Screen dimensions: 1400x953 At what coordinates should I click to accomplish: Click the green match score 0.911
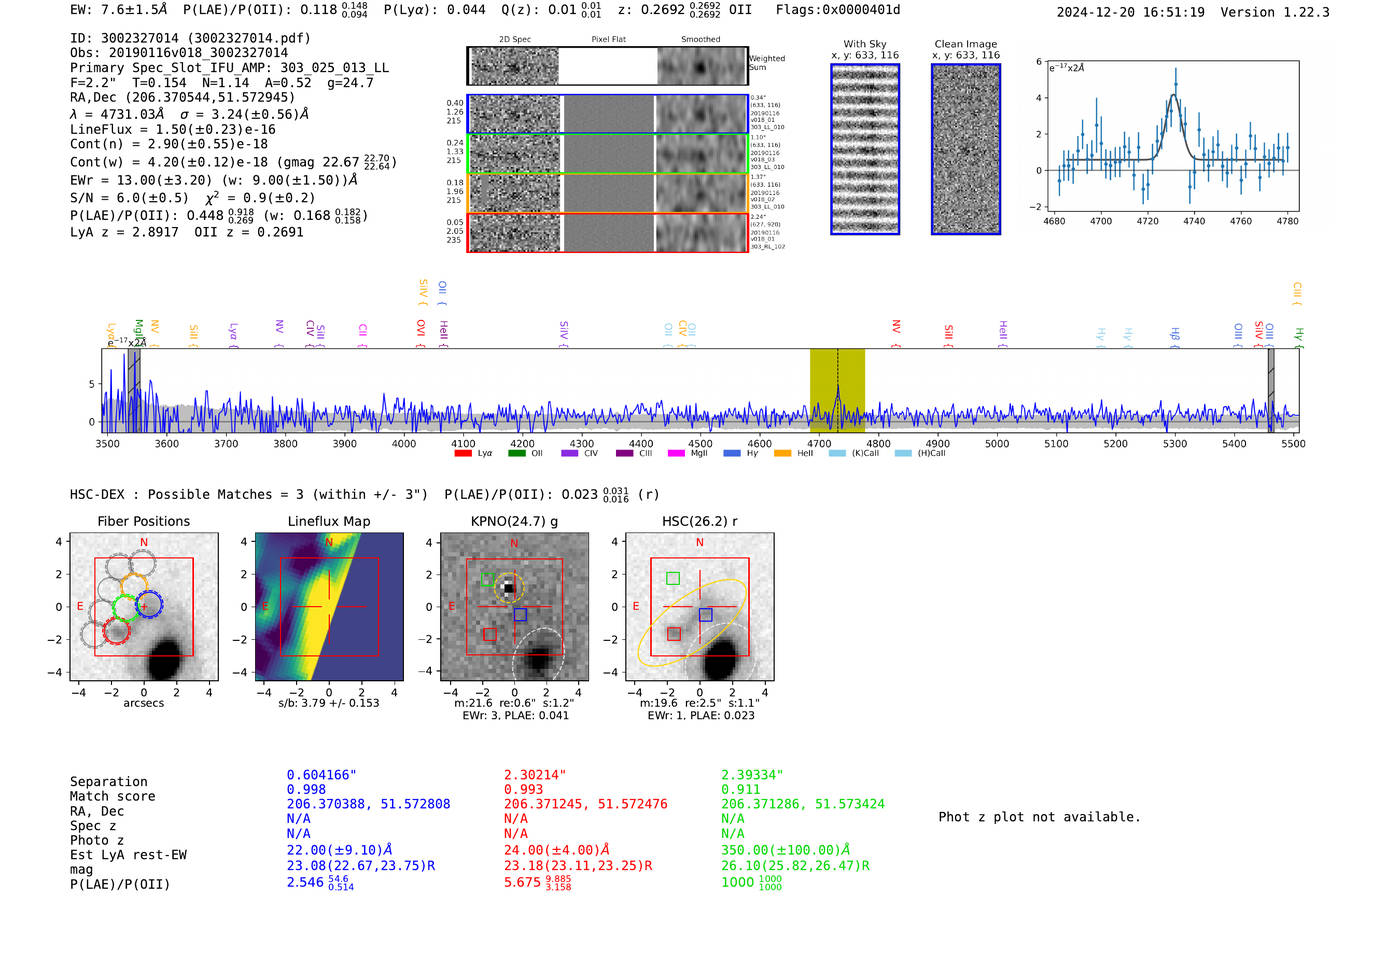pyautogui.click(x=740, y=790)
